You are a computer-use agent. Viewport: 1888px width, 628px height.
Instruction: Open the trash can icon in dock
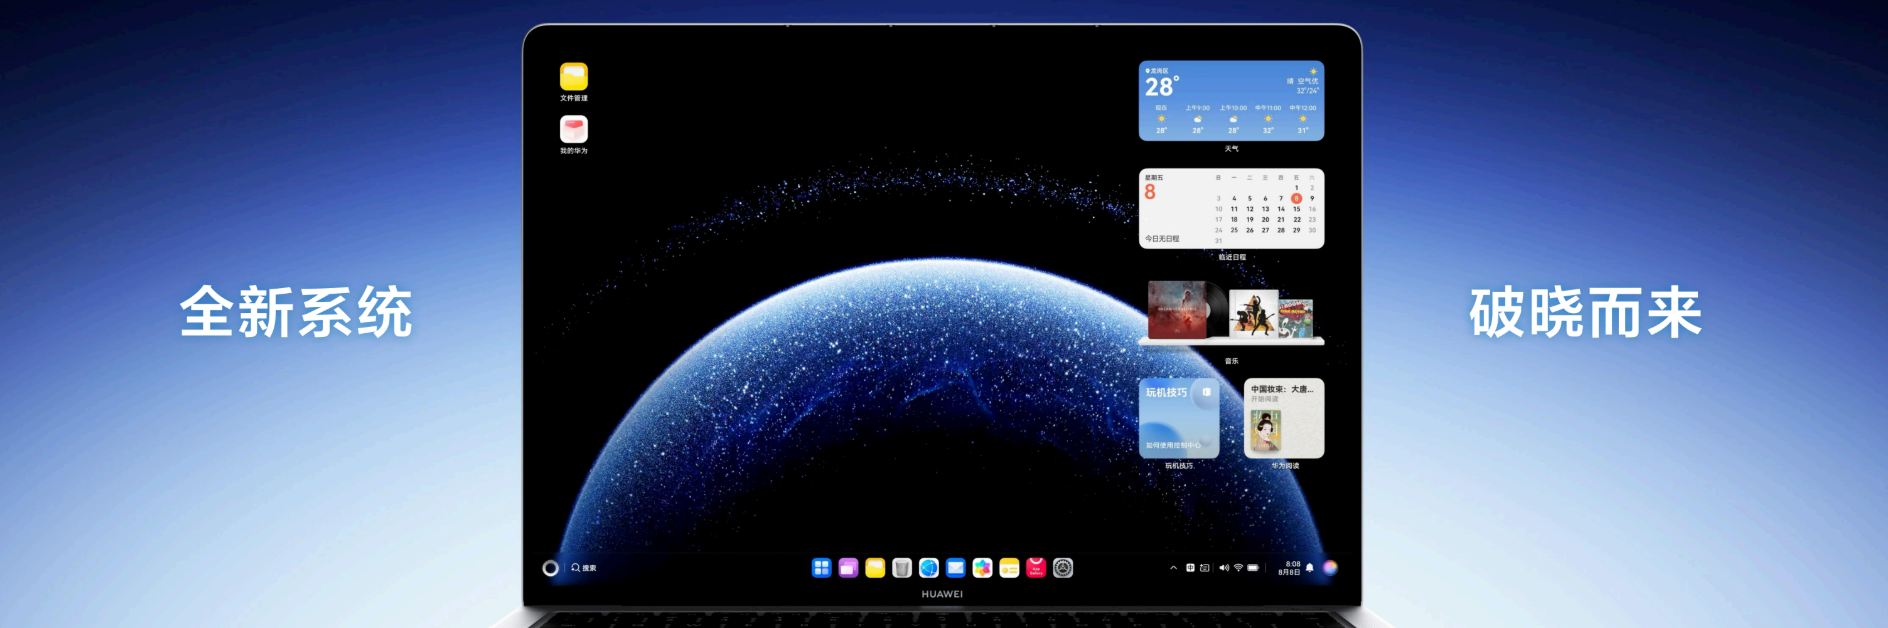click(902, 568)
